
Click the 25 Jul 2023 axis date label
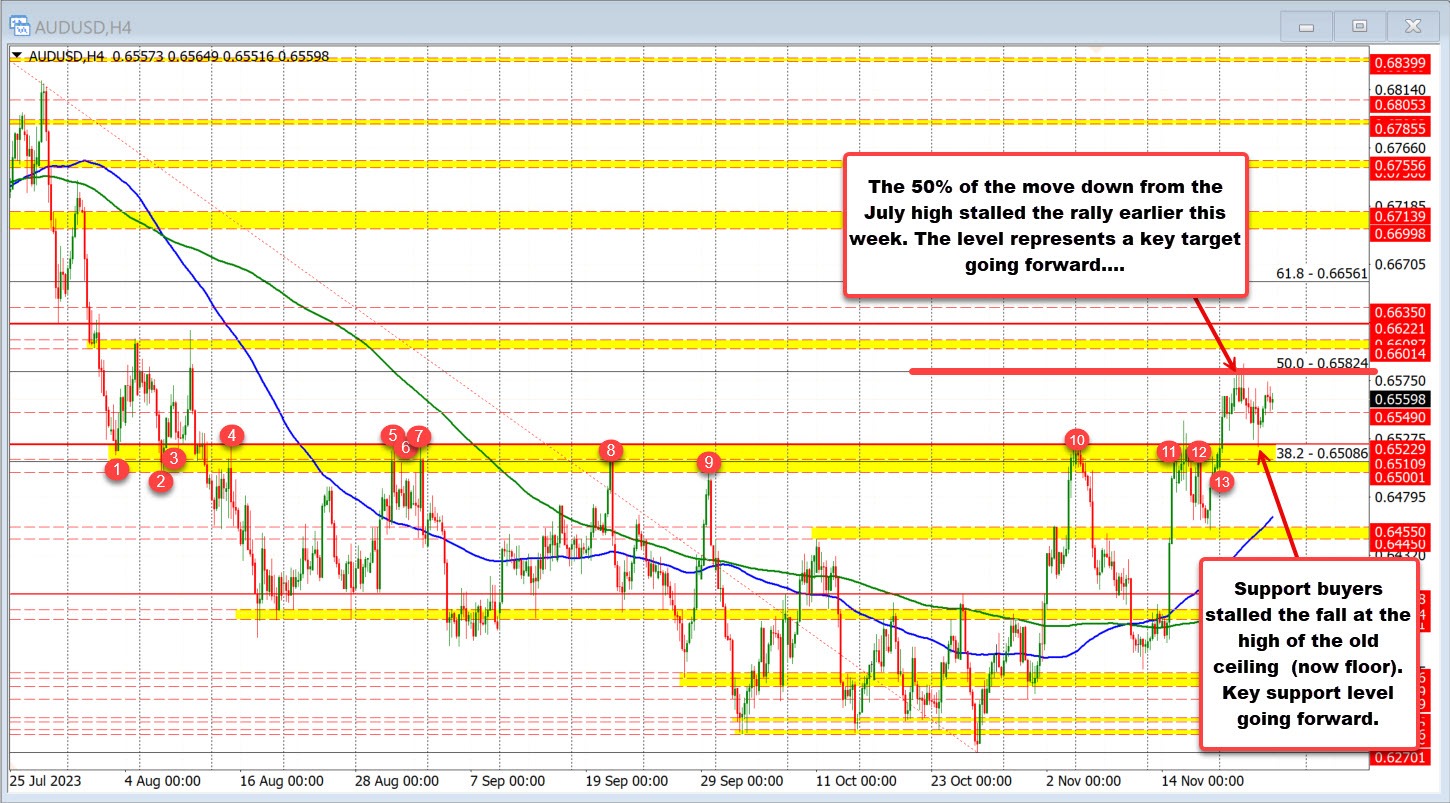click(x=48, y=780)
